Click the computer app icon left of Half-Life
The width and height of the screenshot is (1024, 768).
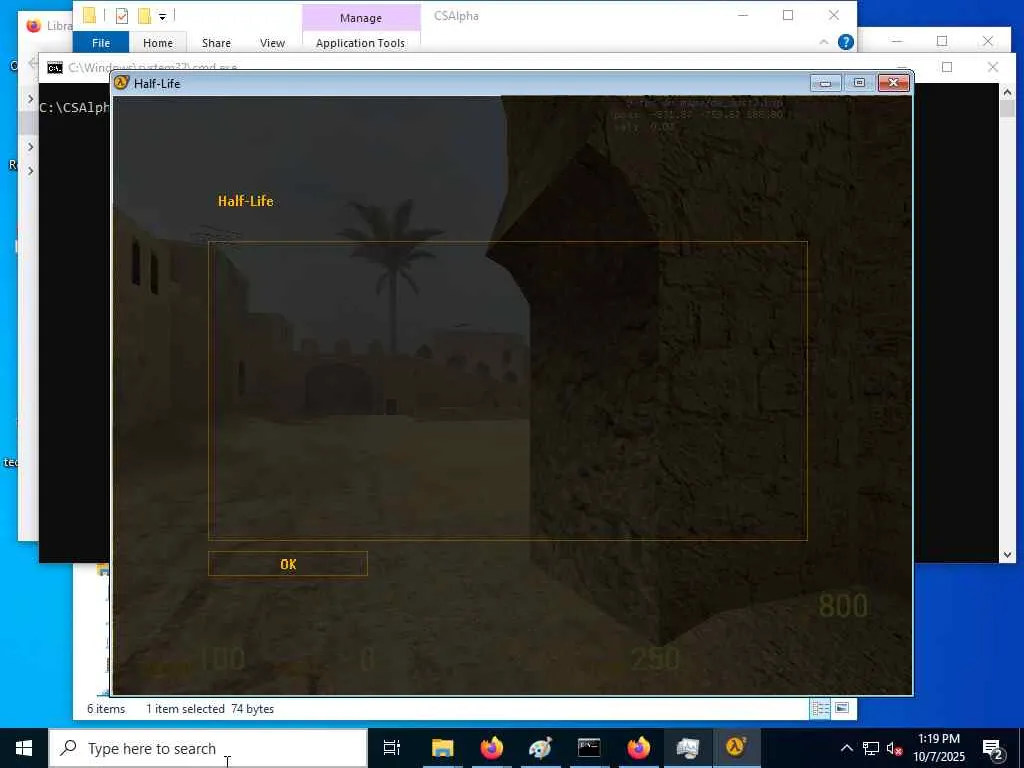(687, 748)
